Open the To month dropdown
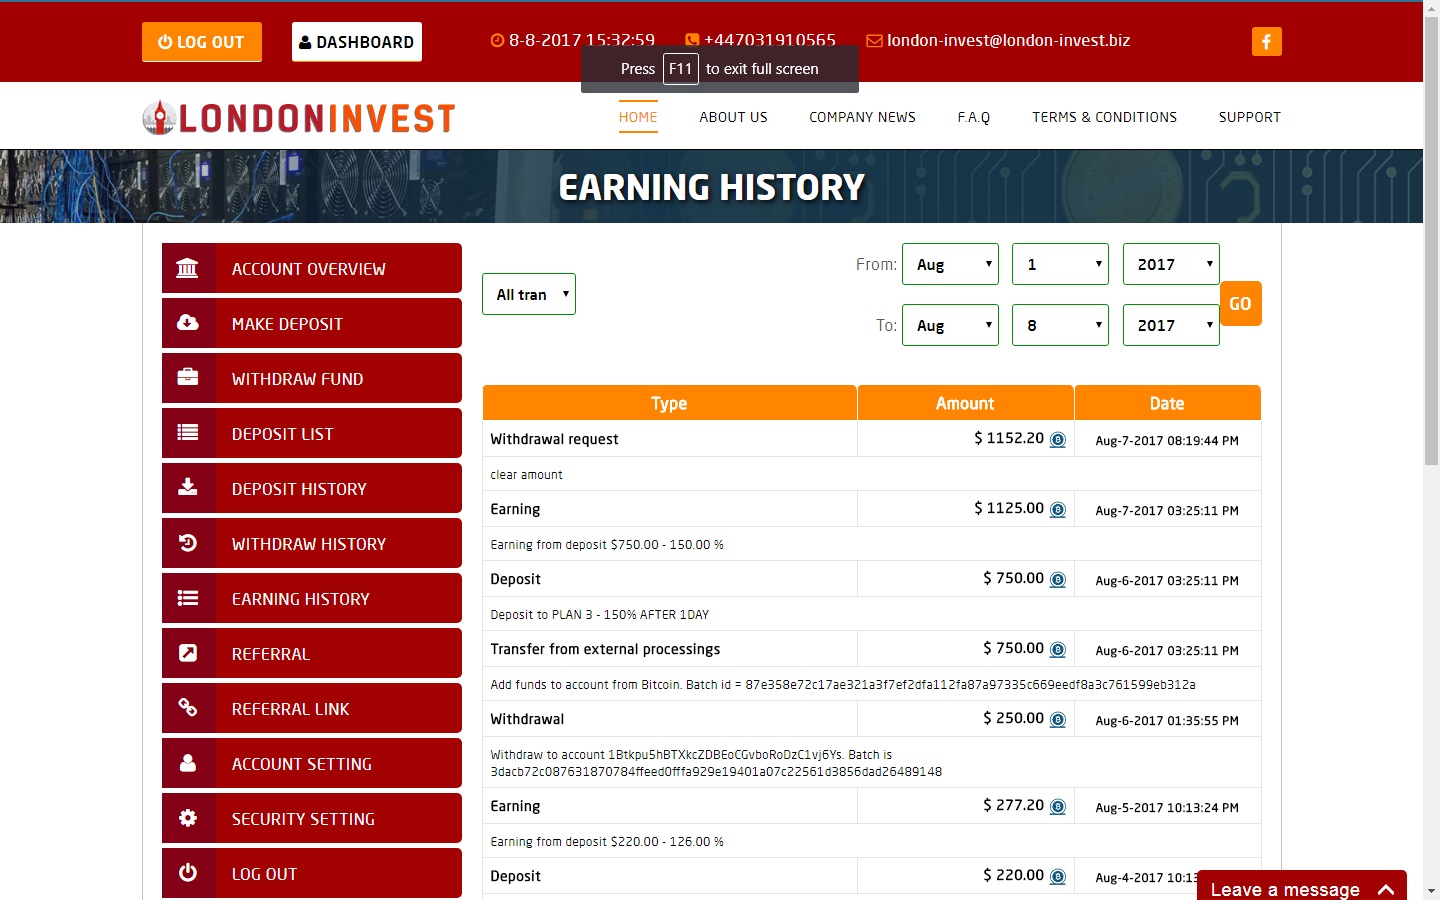 950,325
